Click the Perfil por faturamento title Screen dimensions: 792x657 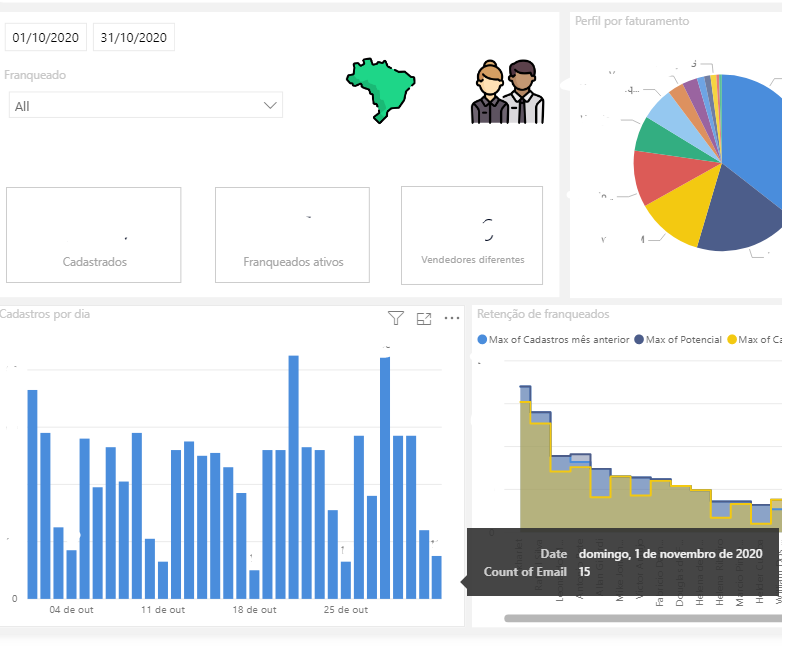pyautogui.click(x=632, y=21)
